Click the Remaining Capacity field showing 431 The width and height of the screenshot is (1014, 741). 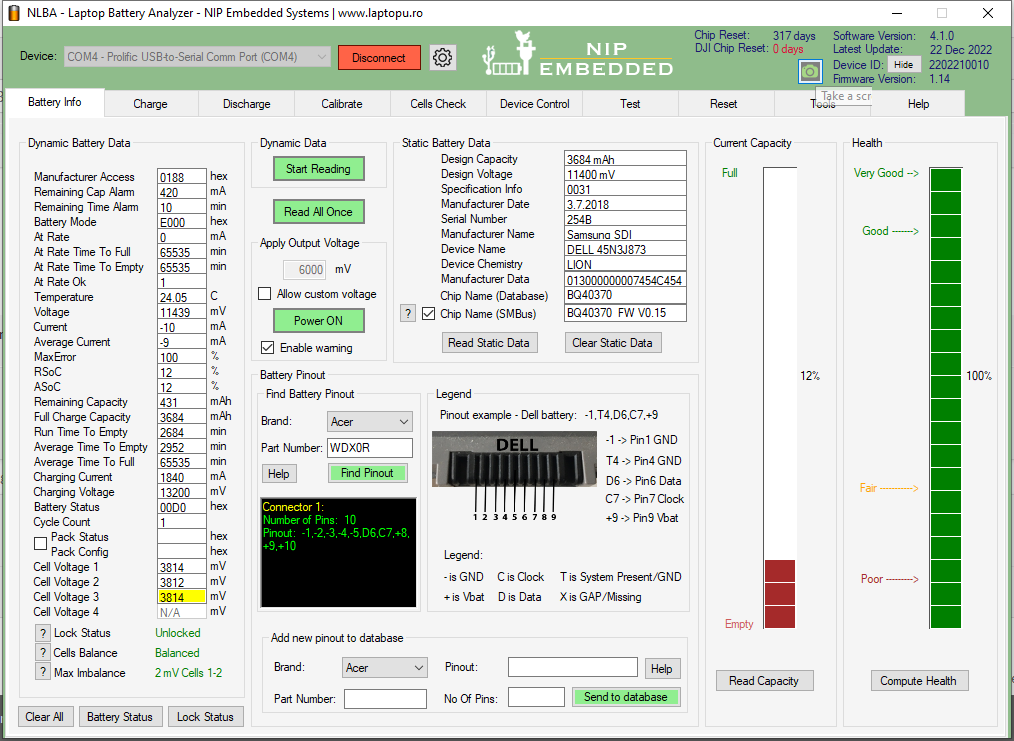[x=182, y=402]
